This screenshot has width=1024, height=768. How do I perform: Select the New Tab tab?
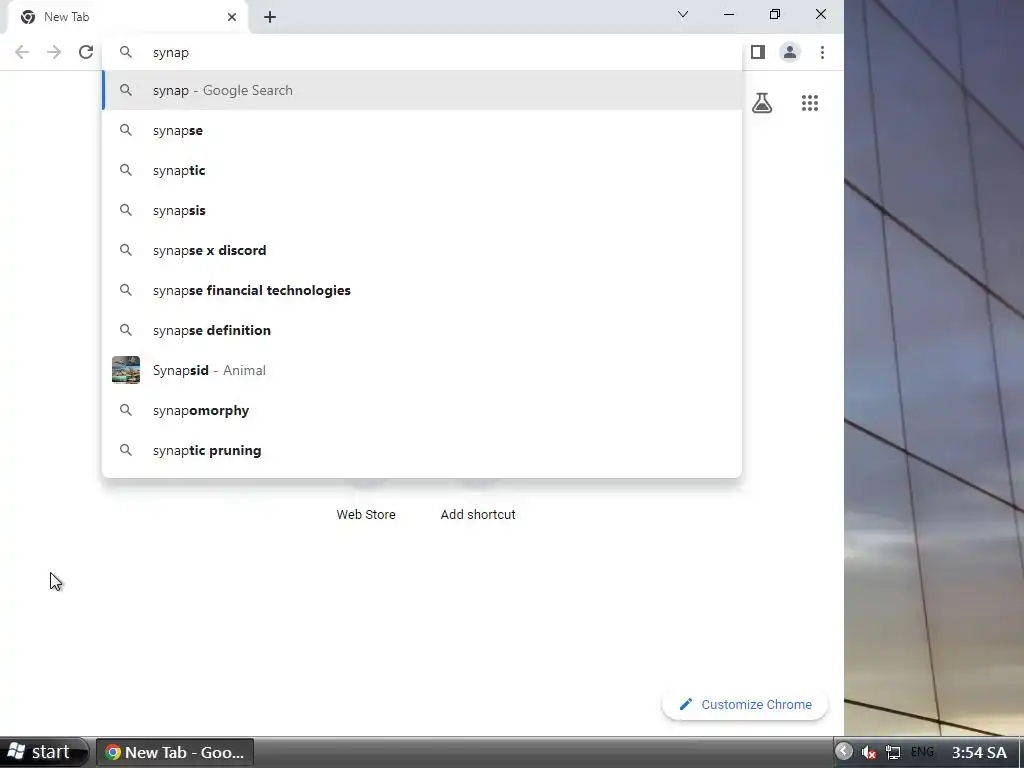[128, 17]
